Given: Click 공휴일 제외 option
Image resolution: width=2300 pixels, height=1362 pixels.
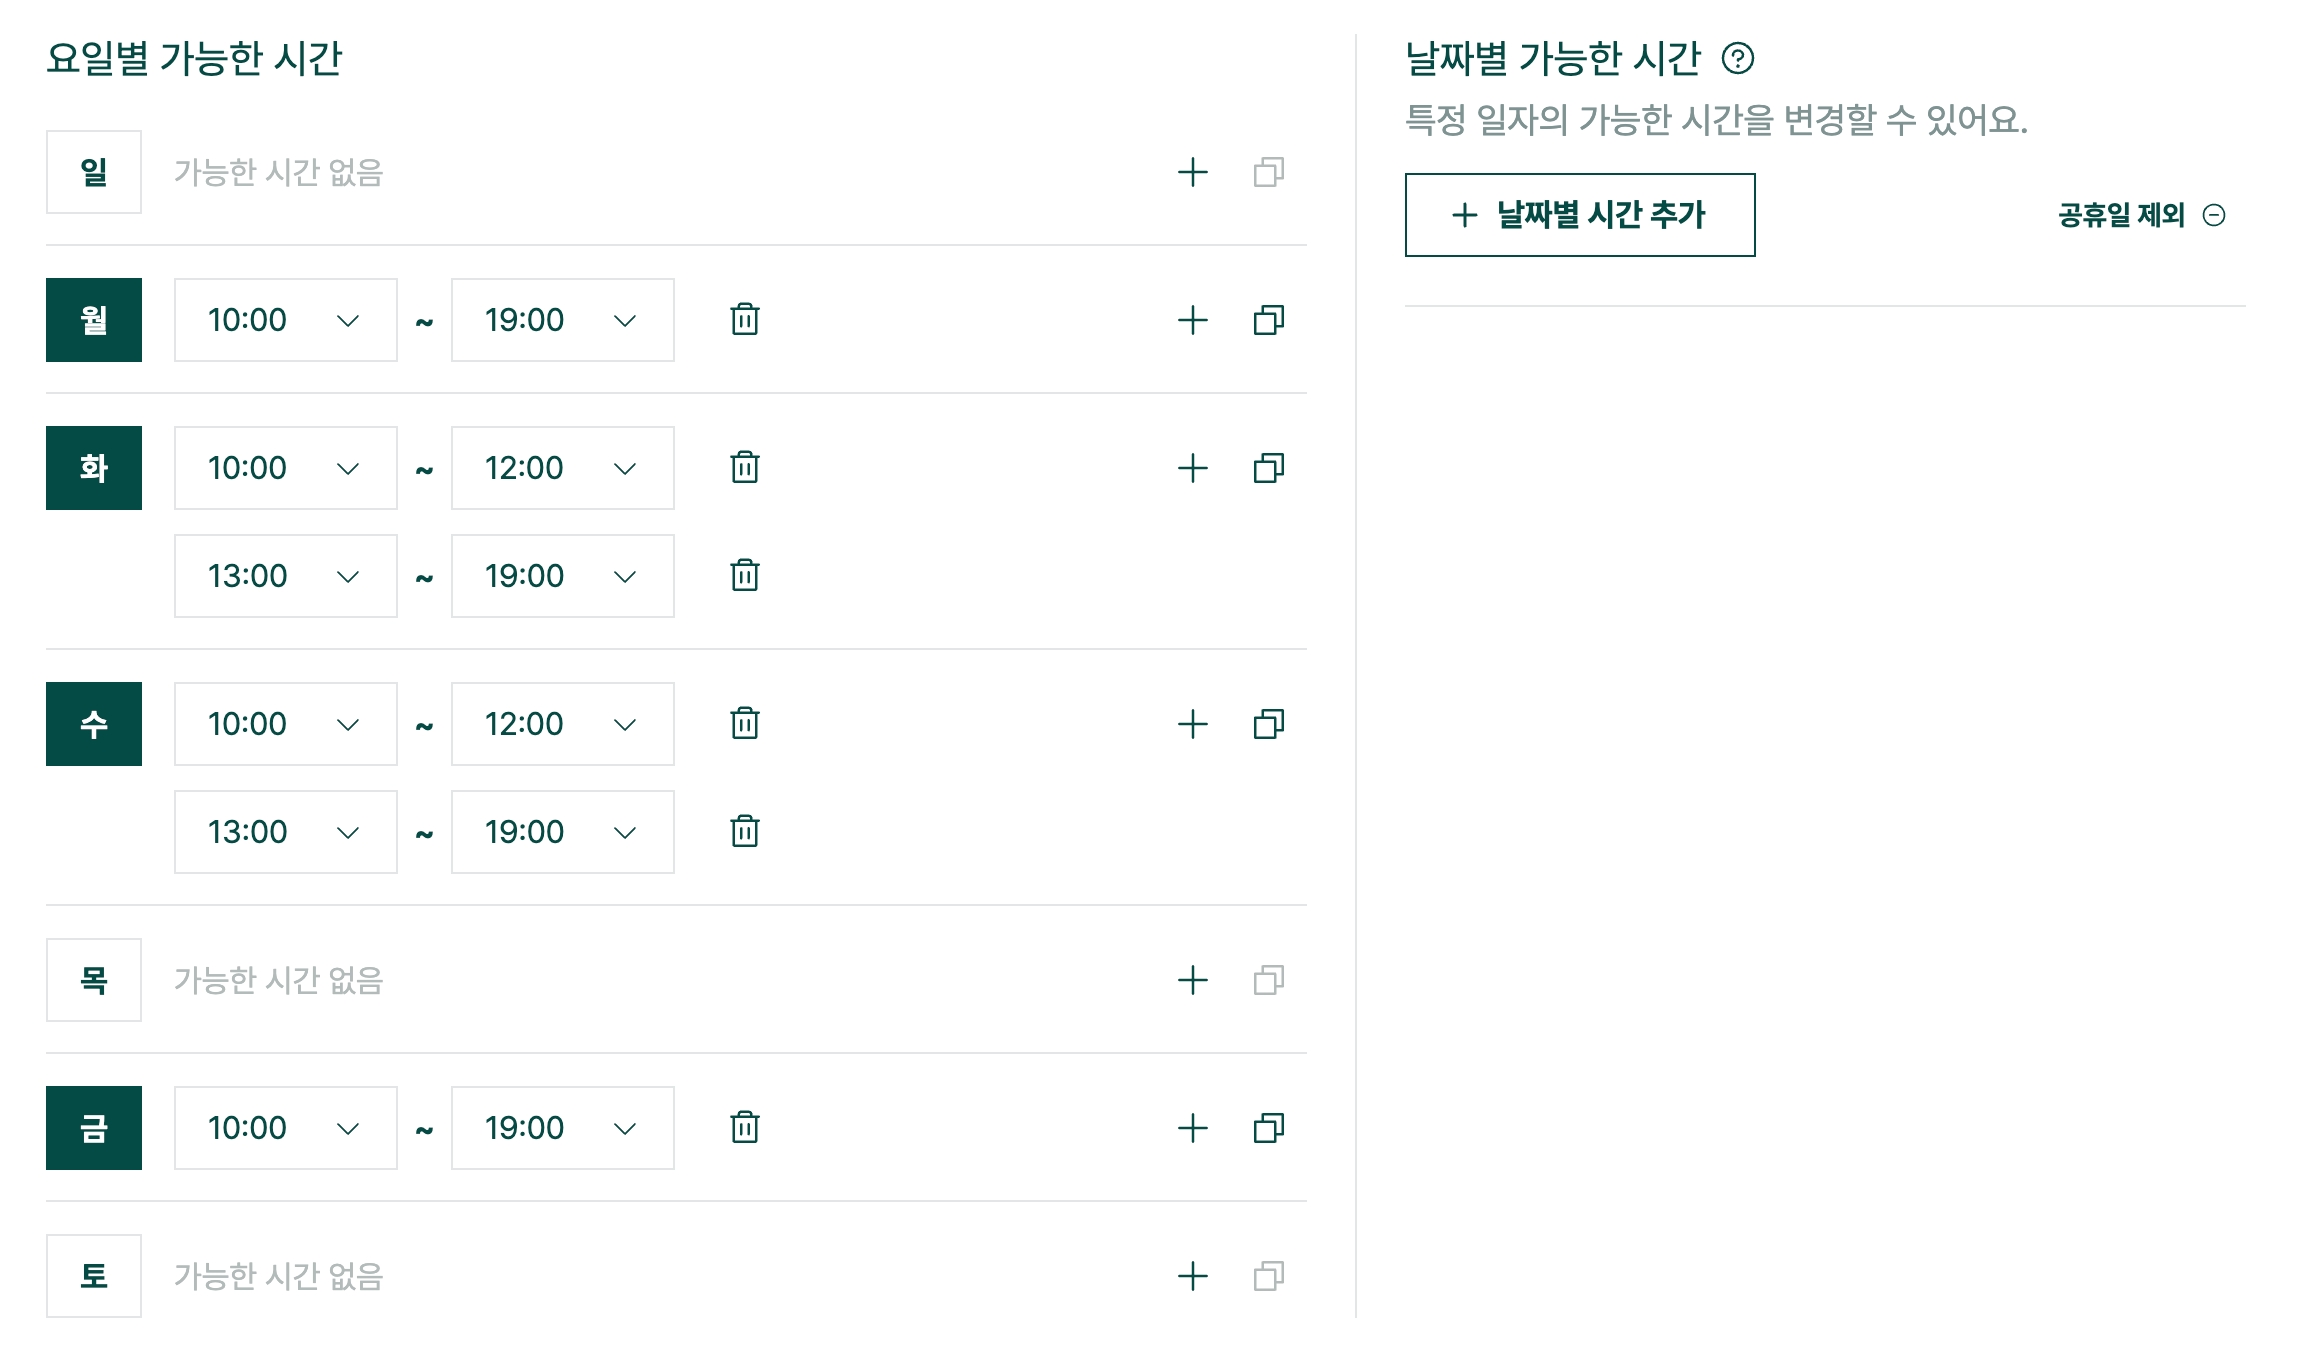Looking at the screenshot, I should click(2140, 215).
